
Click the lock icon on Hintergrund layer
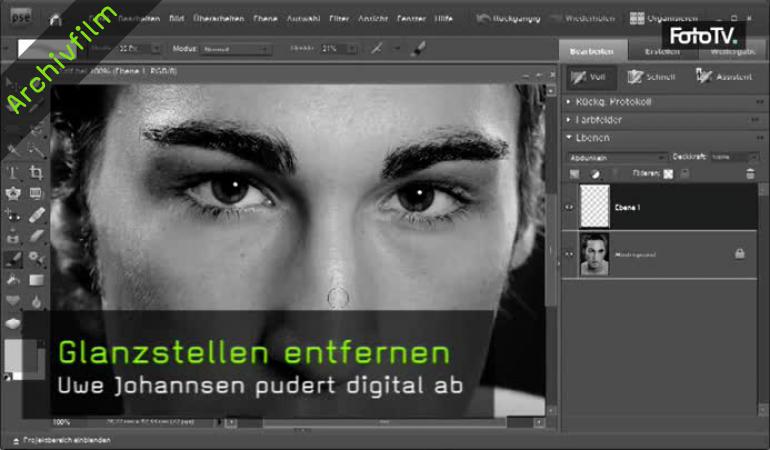(x=740, y=253)
